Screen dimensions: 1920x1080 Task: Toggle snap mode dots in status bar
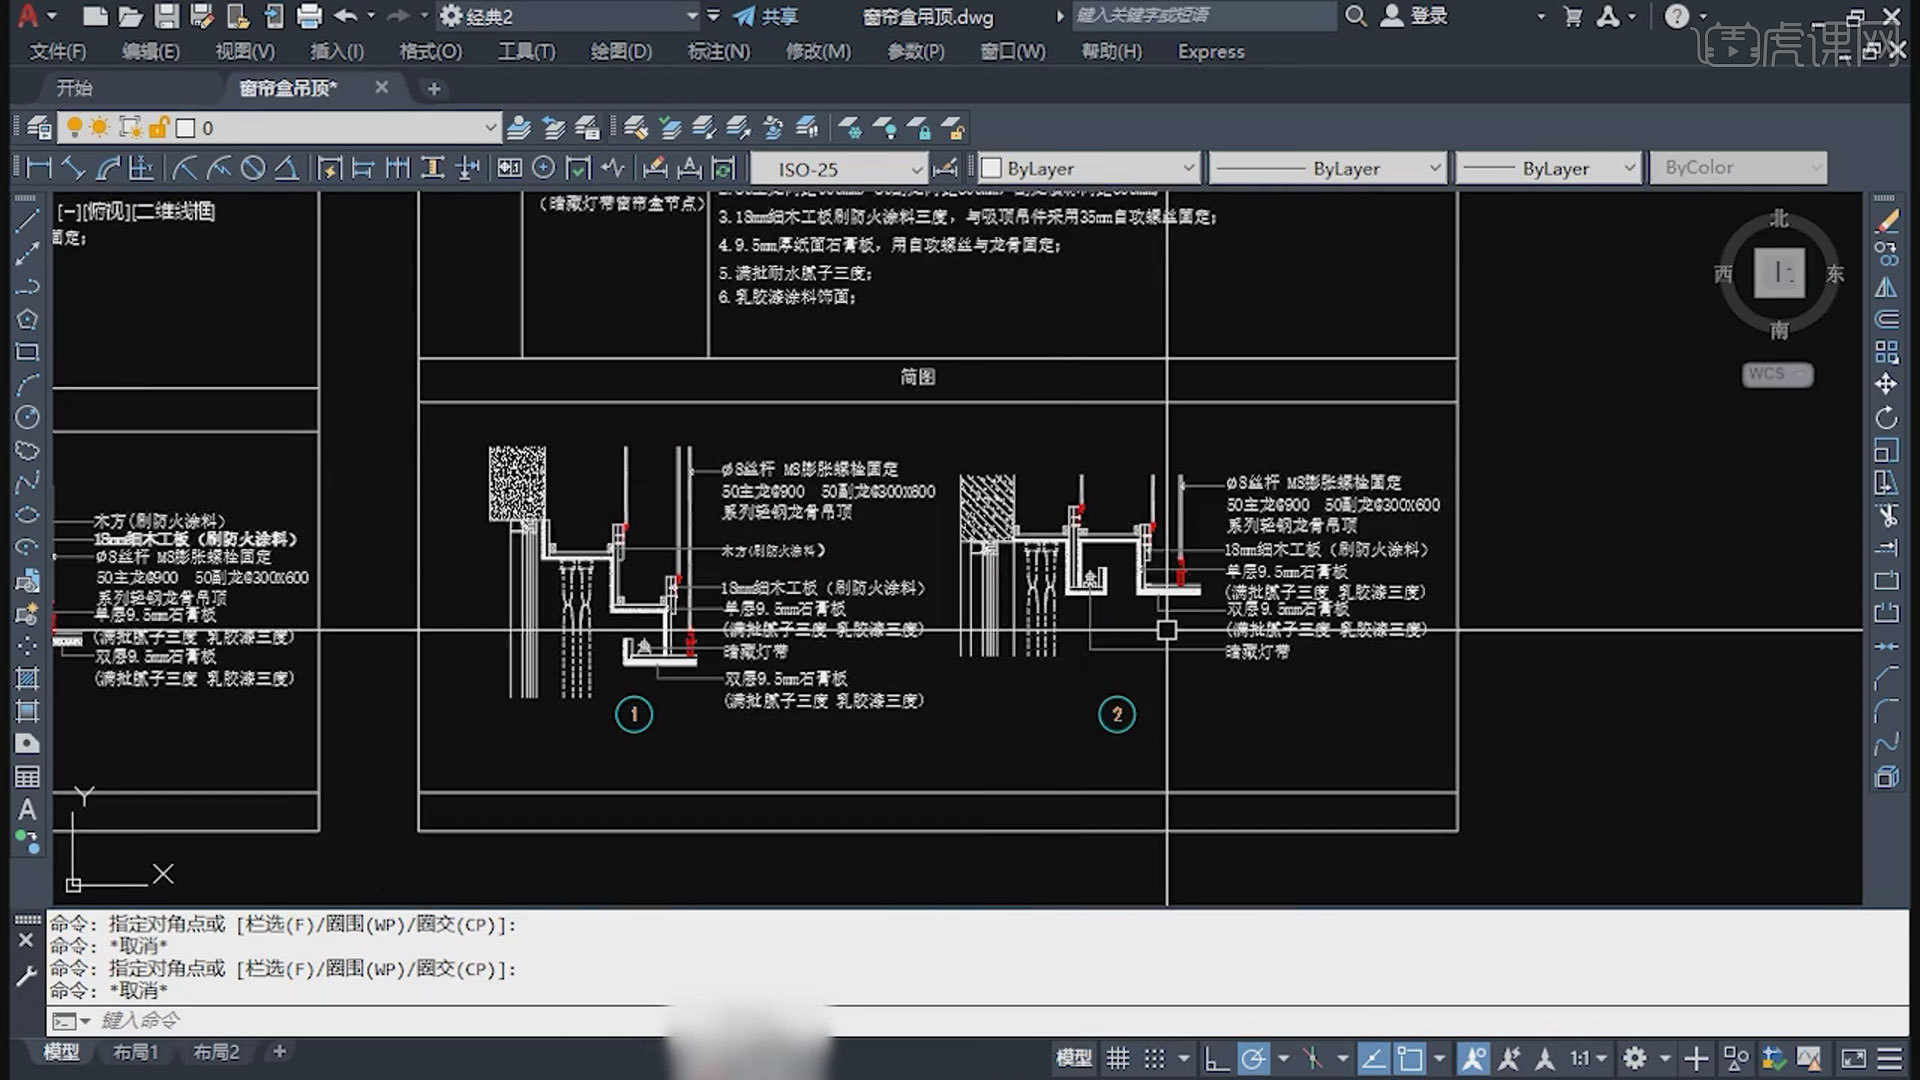point(1155,1058)
